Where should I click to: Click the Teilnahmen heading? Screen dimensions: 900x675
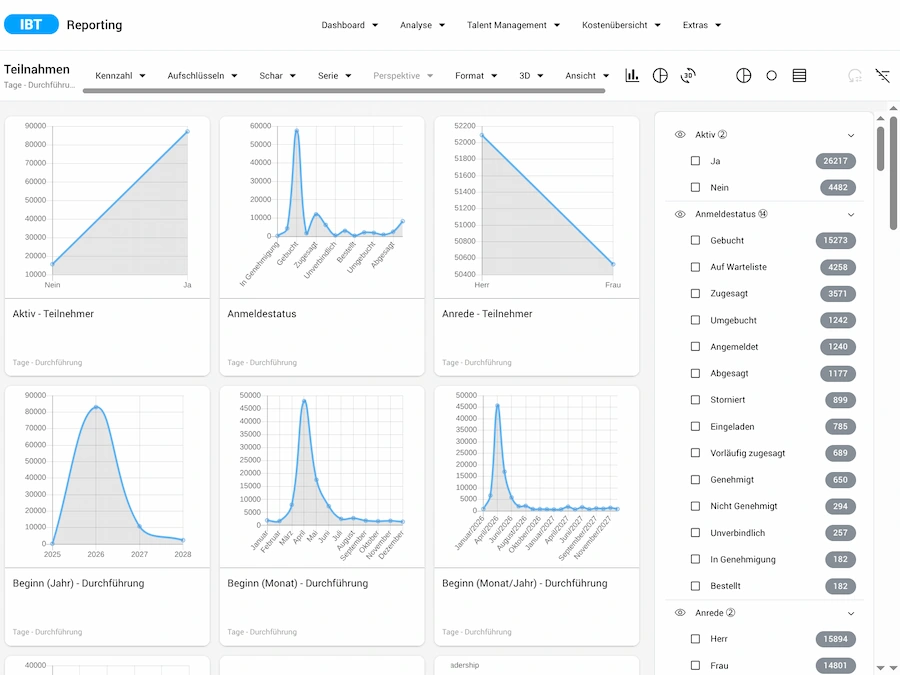(37, 69)
